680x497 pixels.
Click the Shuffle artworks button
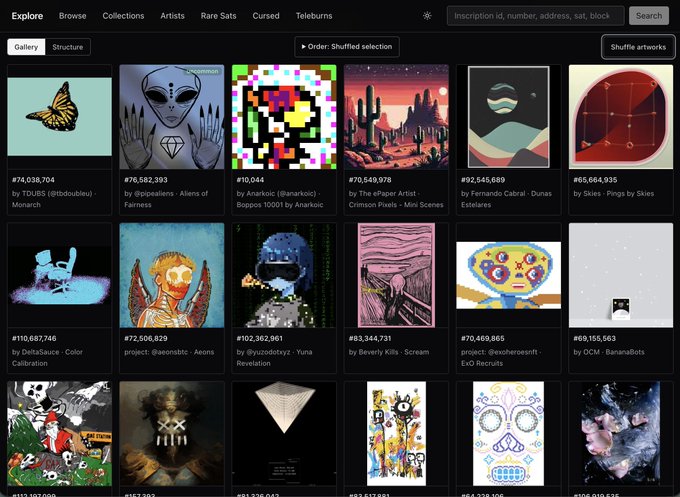638,47
